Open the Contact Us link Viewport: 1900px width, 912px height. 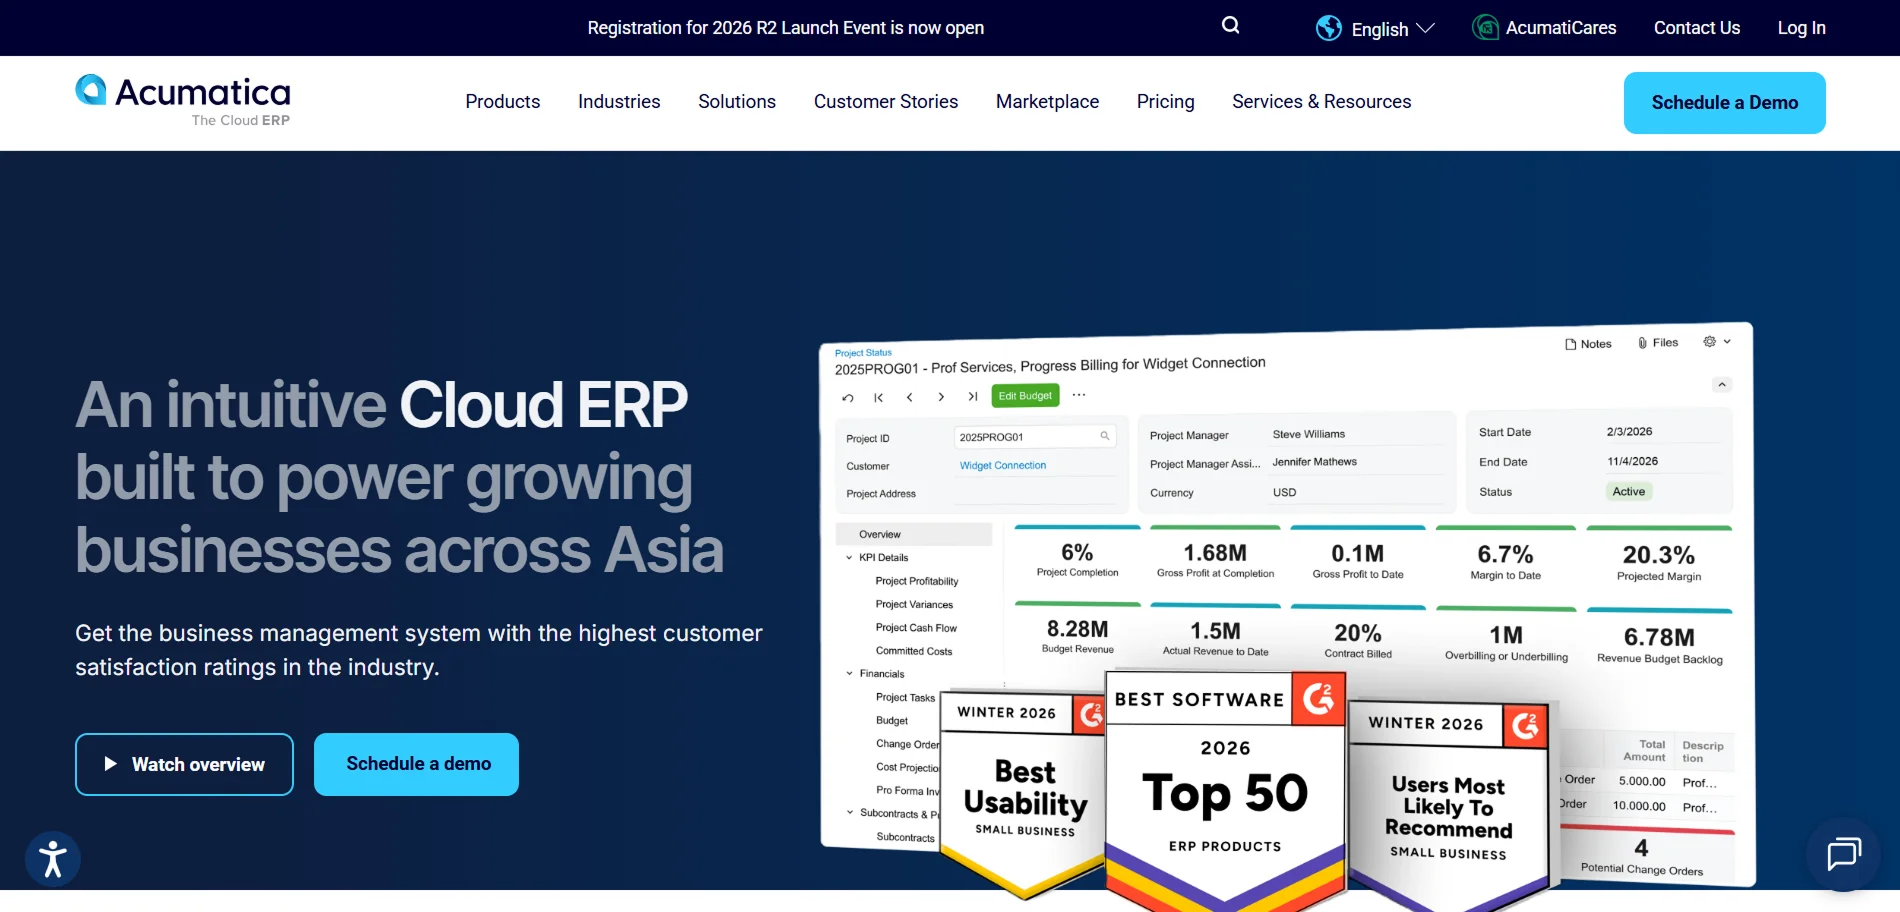point(1696,28)
